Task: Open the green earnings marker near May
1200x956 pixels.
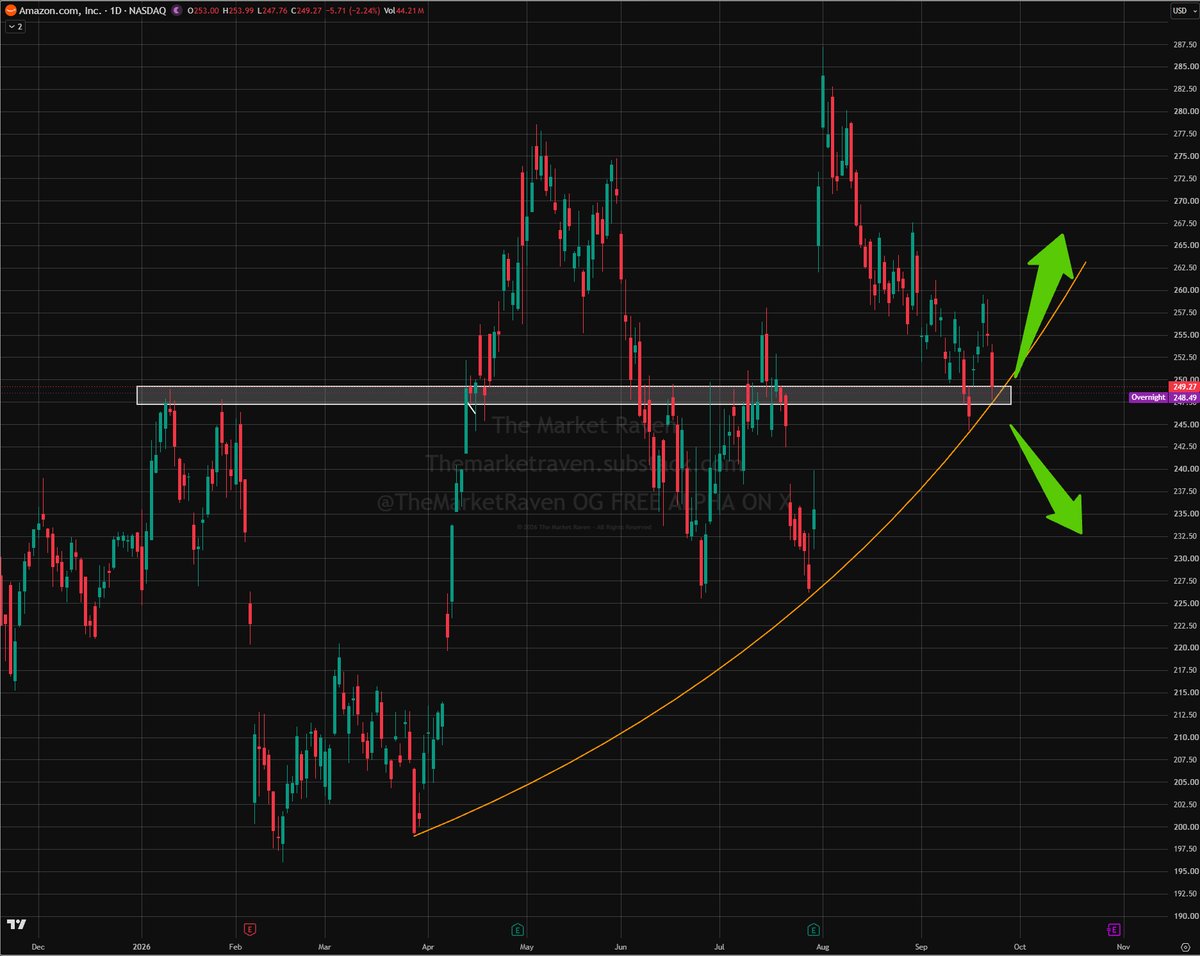Action: (518, 929)
